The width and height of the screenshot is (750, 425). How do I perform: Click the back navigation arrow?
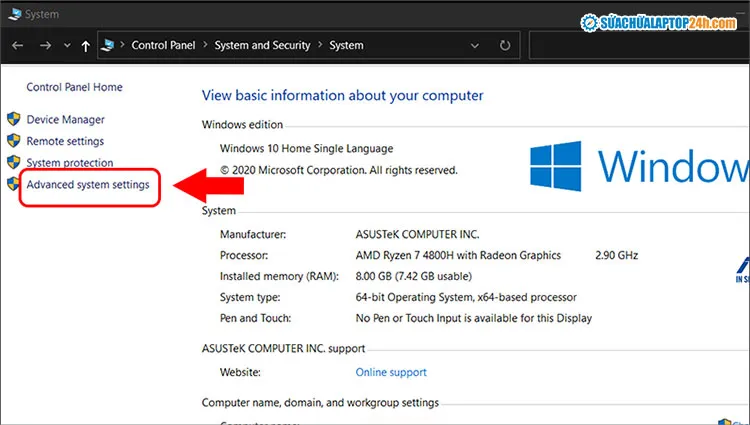[x=16, y=45]
